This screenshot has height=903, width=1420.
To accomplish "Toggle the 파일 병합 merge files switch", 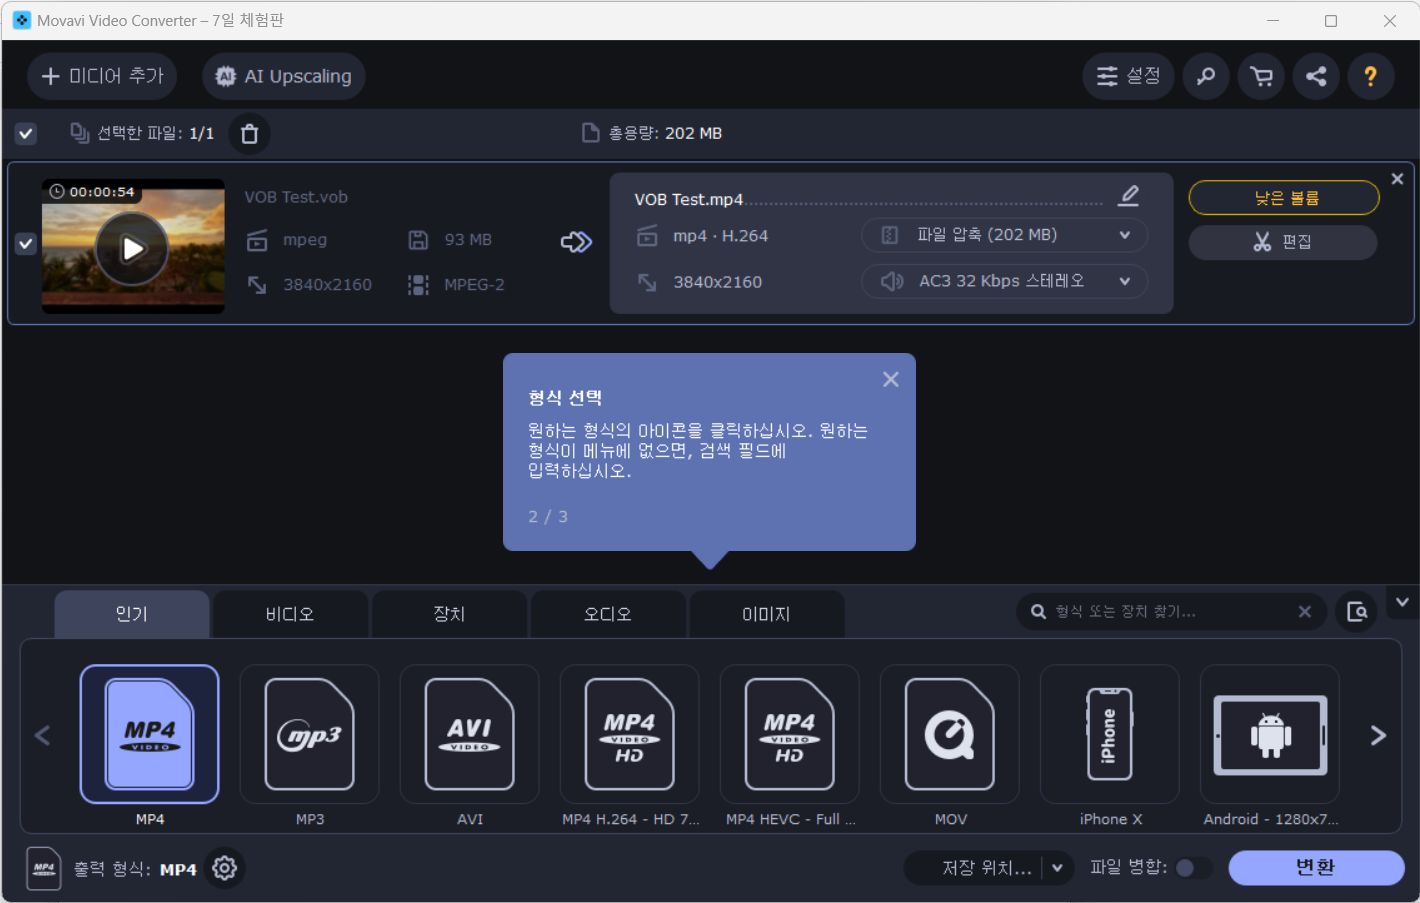I will (1193, 868).
